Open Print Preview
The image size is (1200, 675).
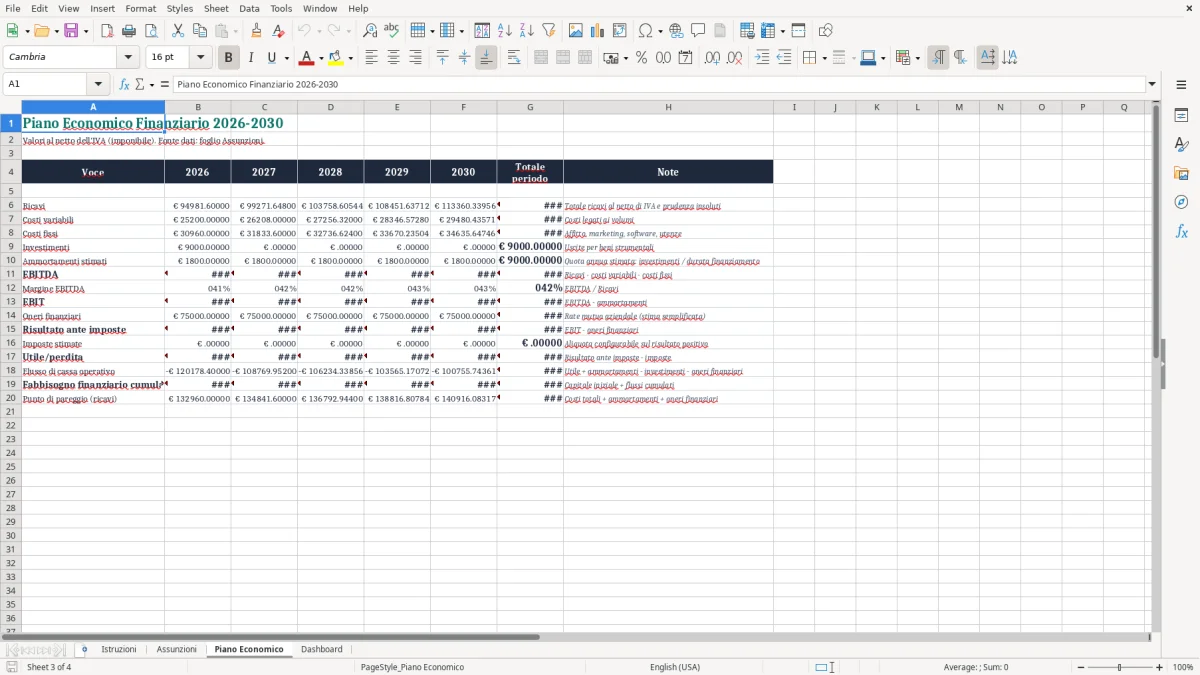(151, 31)
